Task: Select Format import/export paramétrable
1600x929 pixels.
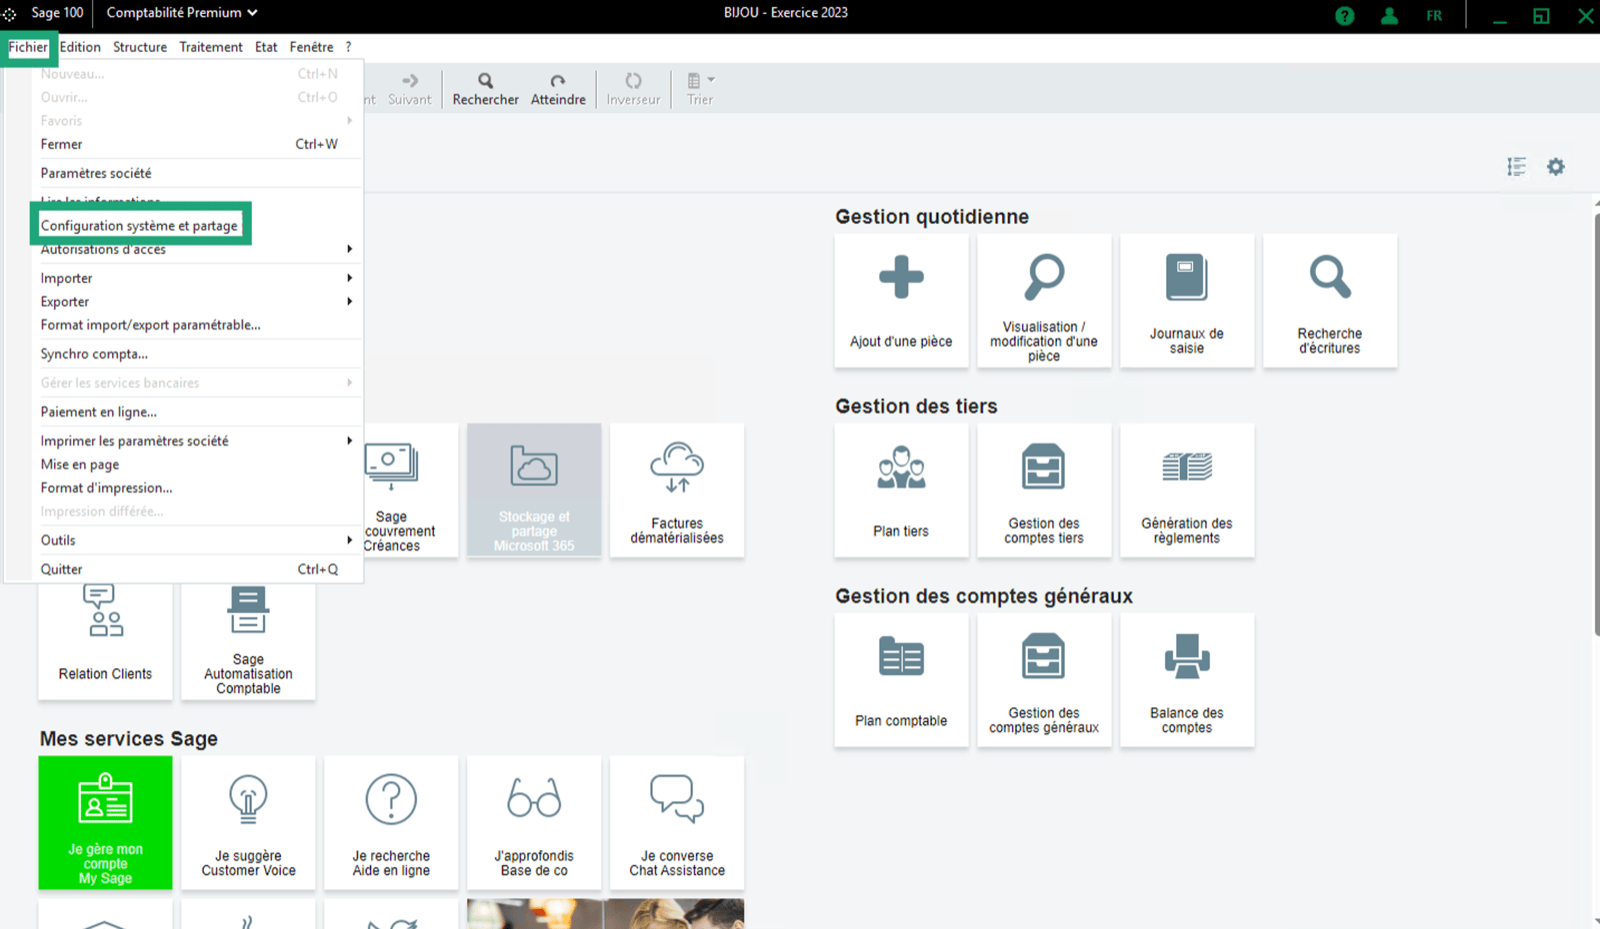Action: pyautogui.click(x=197, y=325)
